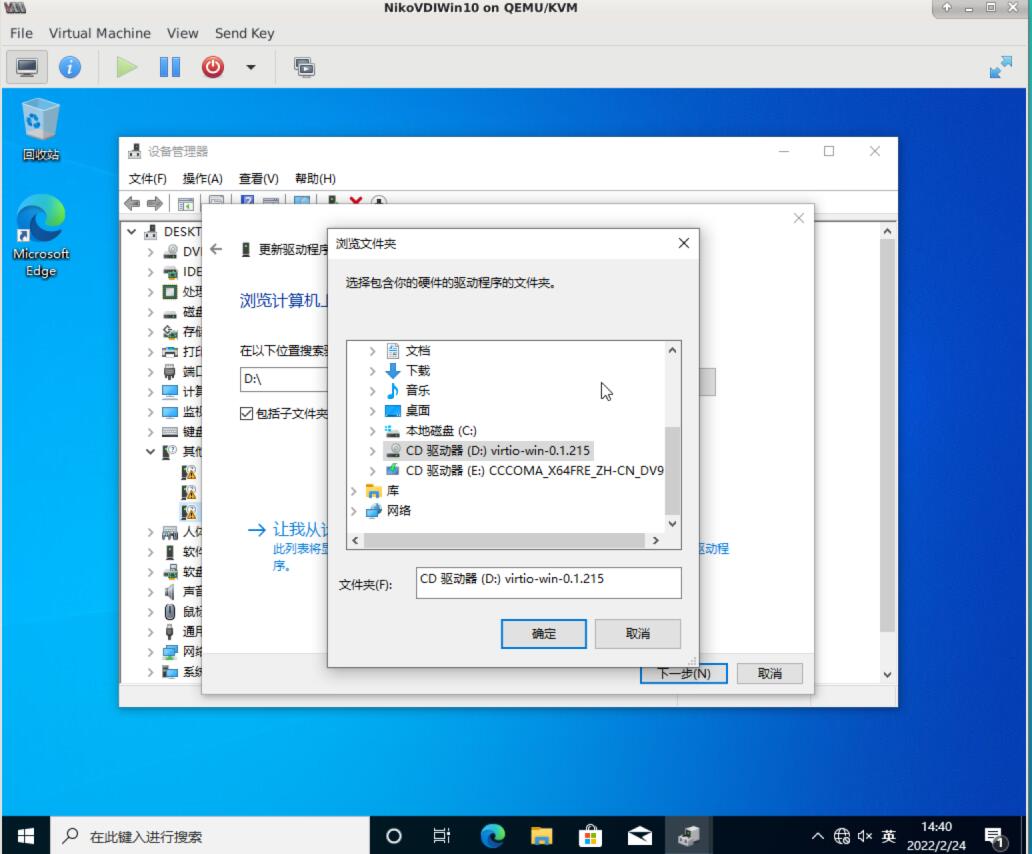This screenshot has height=854, width=1032.
Task: Toggle 包括子文件夹 checkbox
Action: 246,413
